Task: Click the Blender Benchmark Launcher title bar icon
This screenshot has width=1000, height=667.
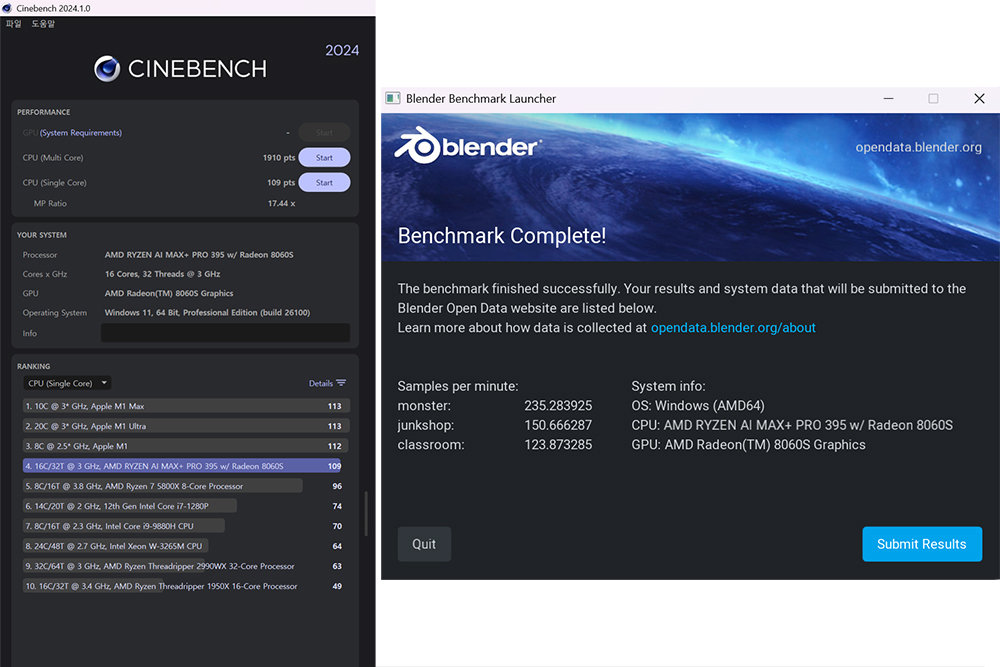Action: coord(393,99)
